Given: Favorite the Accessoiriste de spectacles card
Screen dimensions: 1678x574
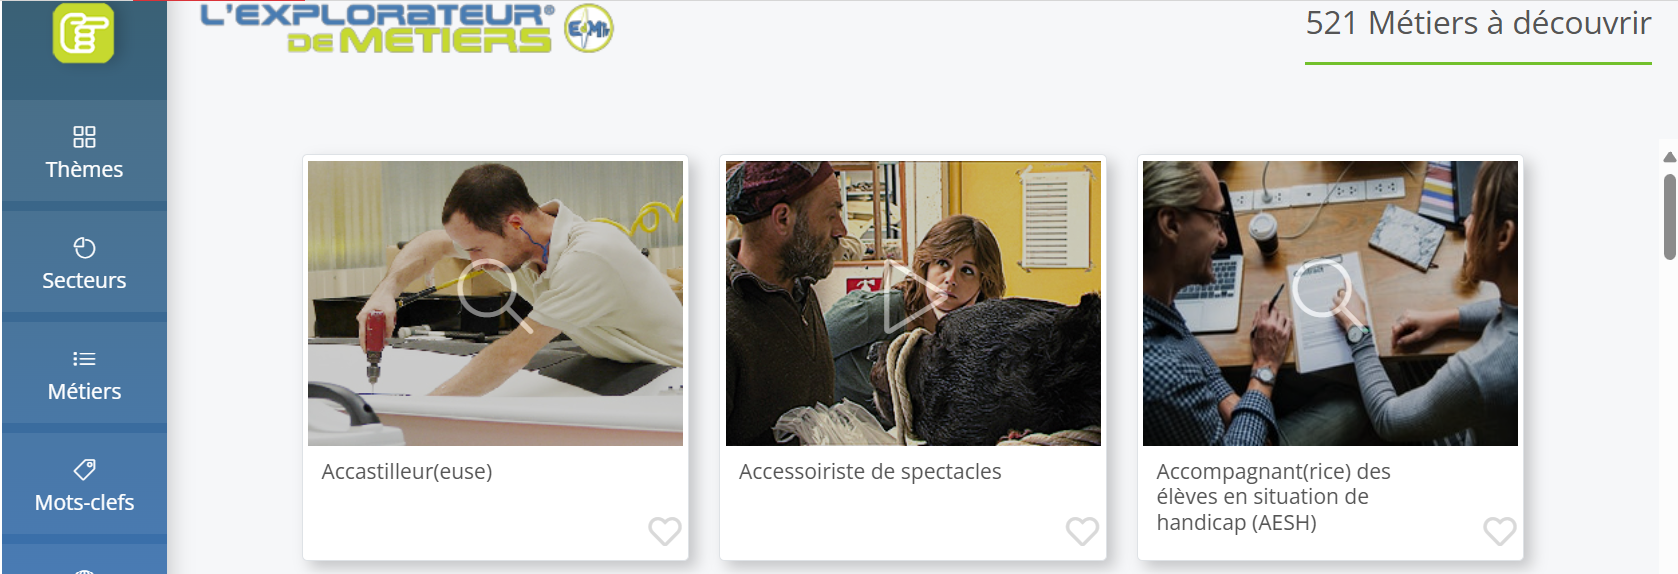Looking at the screenshot, I should 1082,531.
